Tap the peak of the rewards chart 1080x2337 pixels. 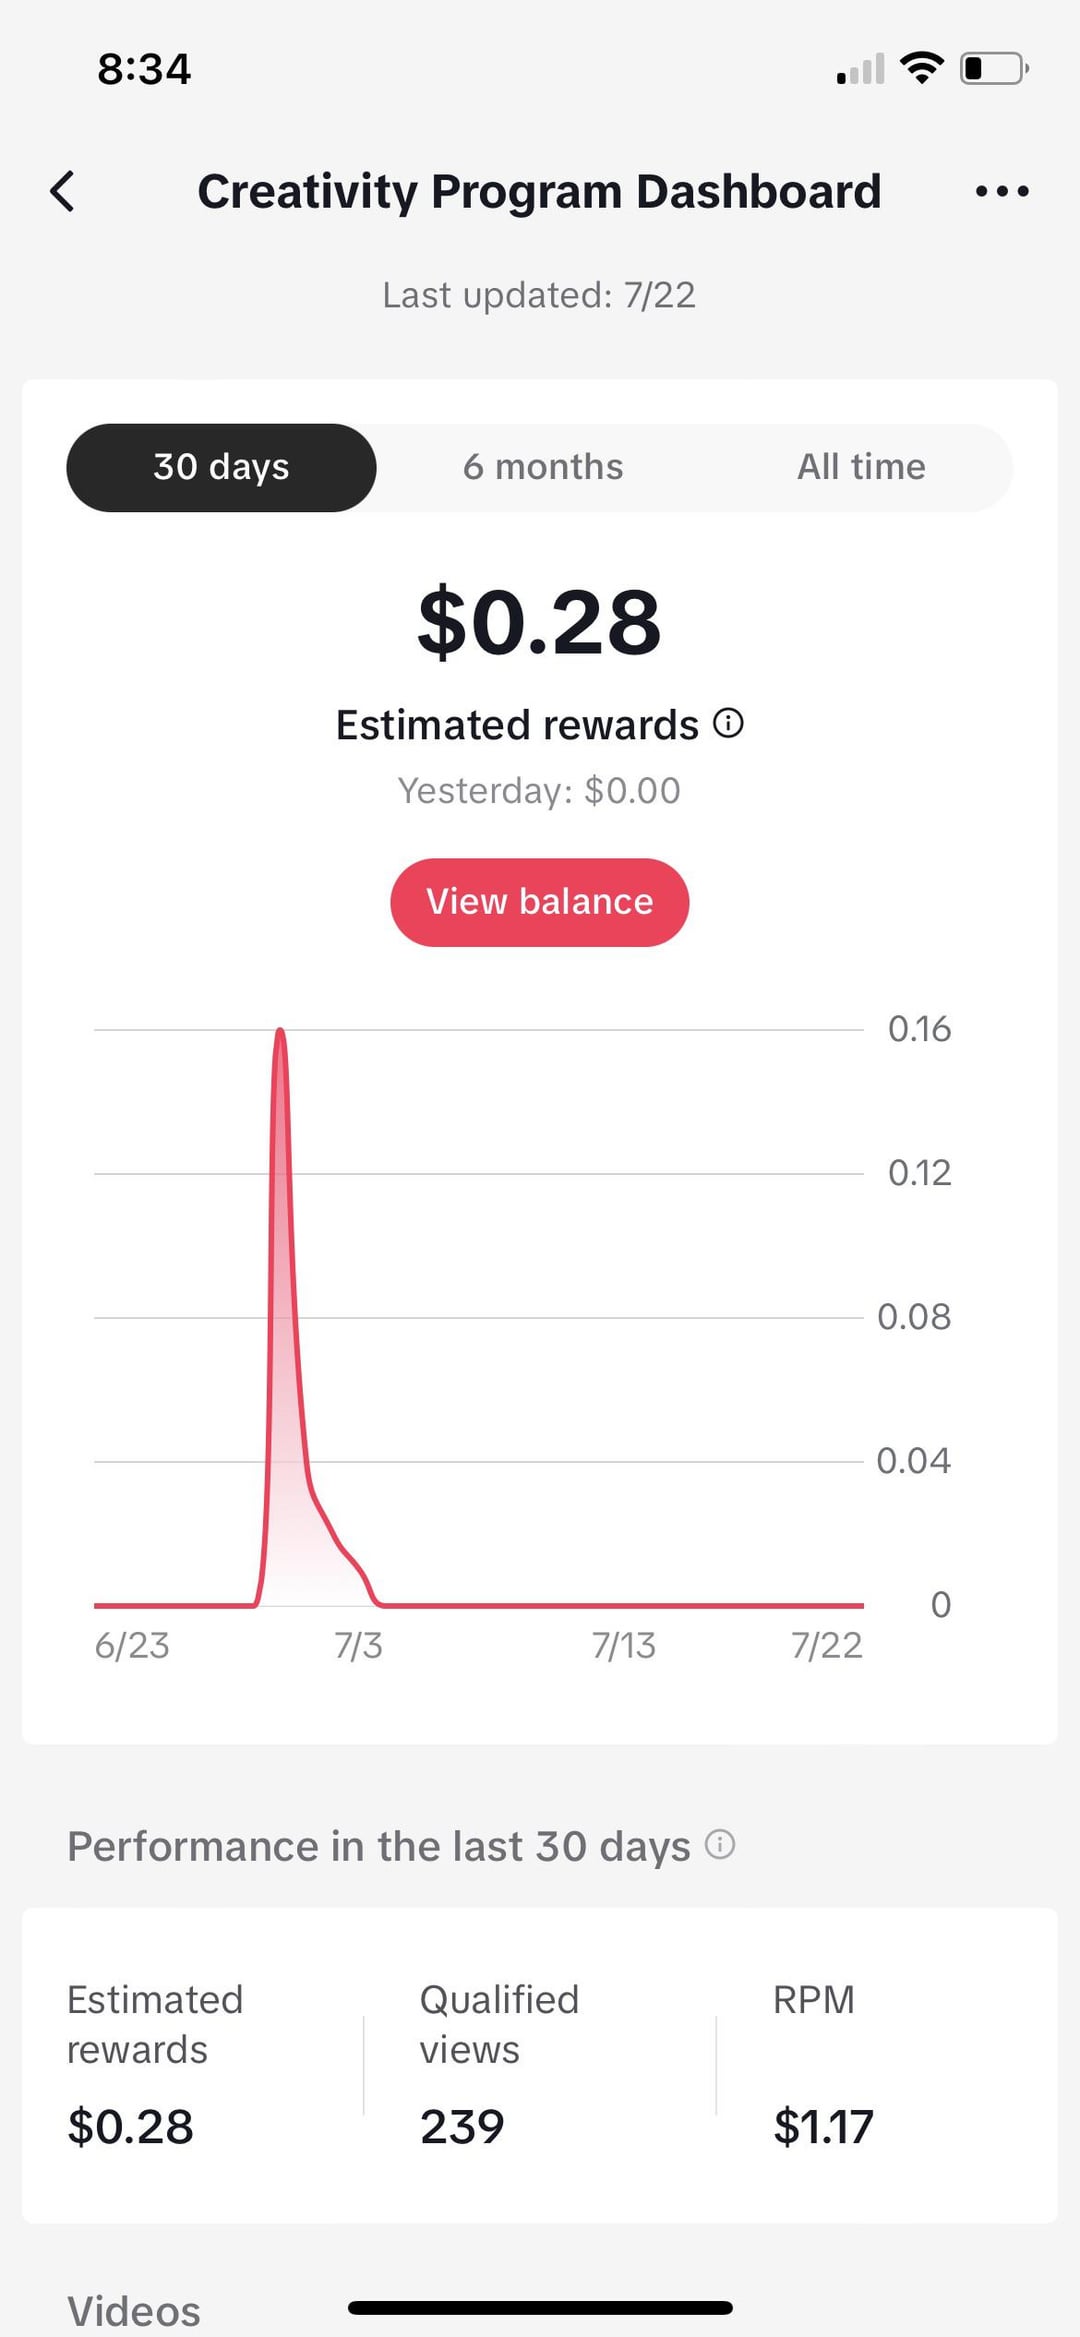tap(280, 1032)
